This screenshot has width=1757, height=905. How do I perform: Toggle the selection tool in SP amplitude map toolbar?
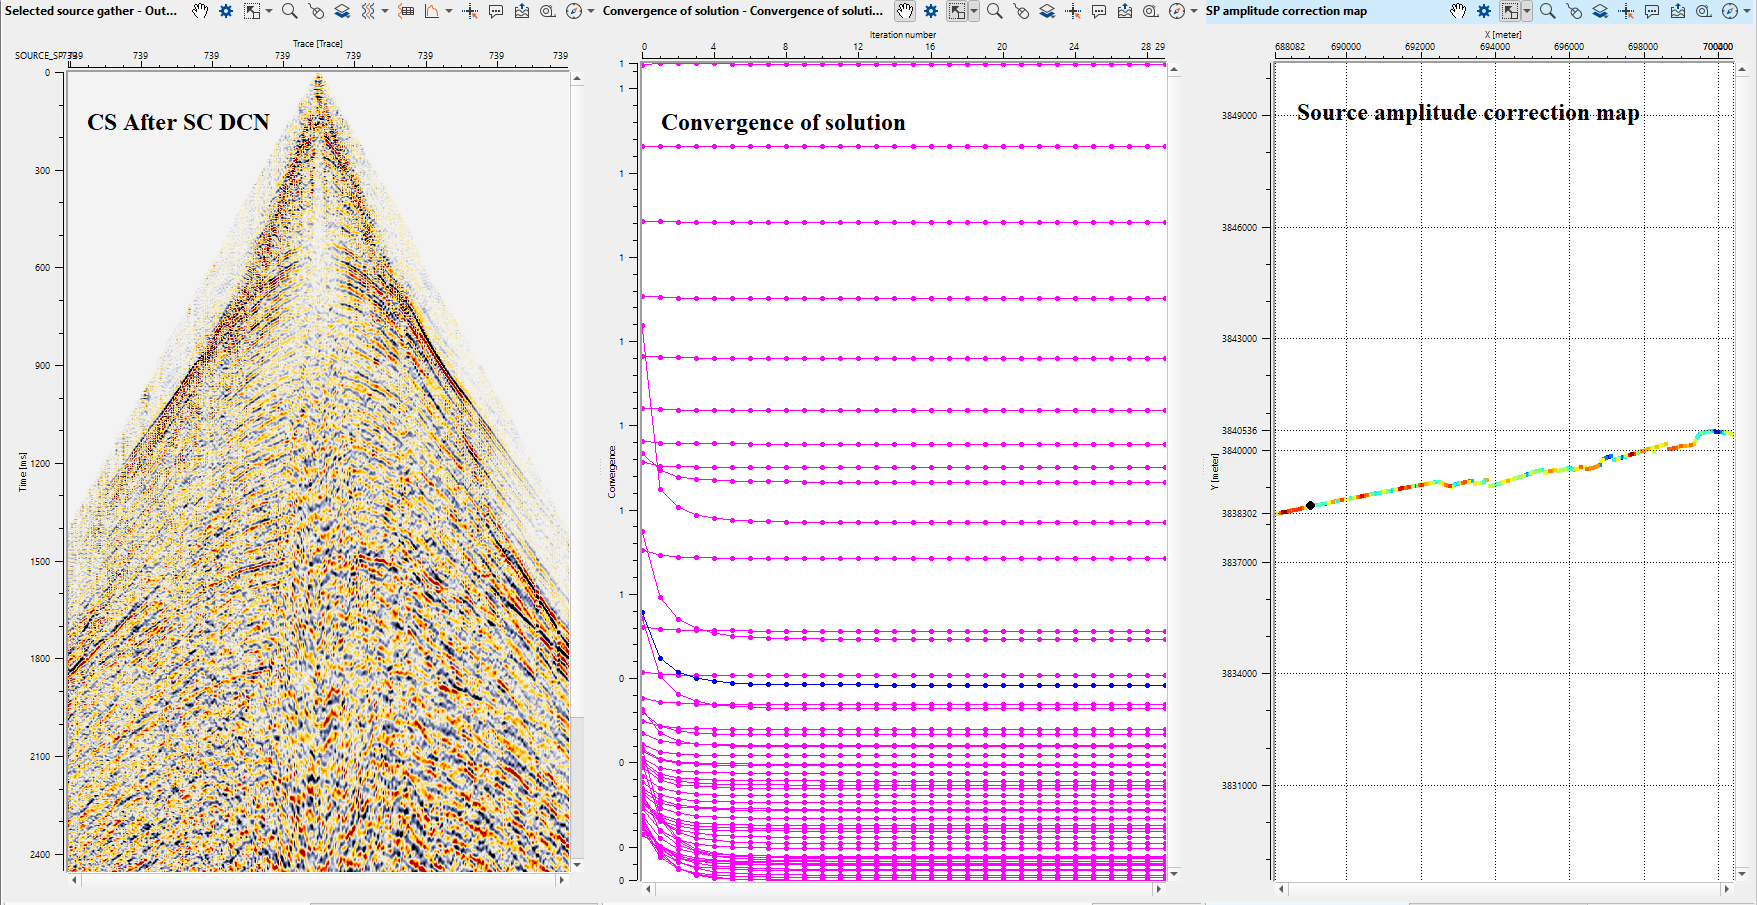(x=1510, y=11)
